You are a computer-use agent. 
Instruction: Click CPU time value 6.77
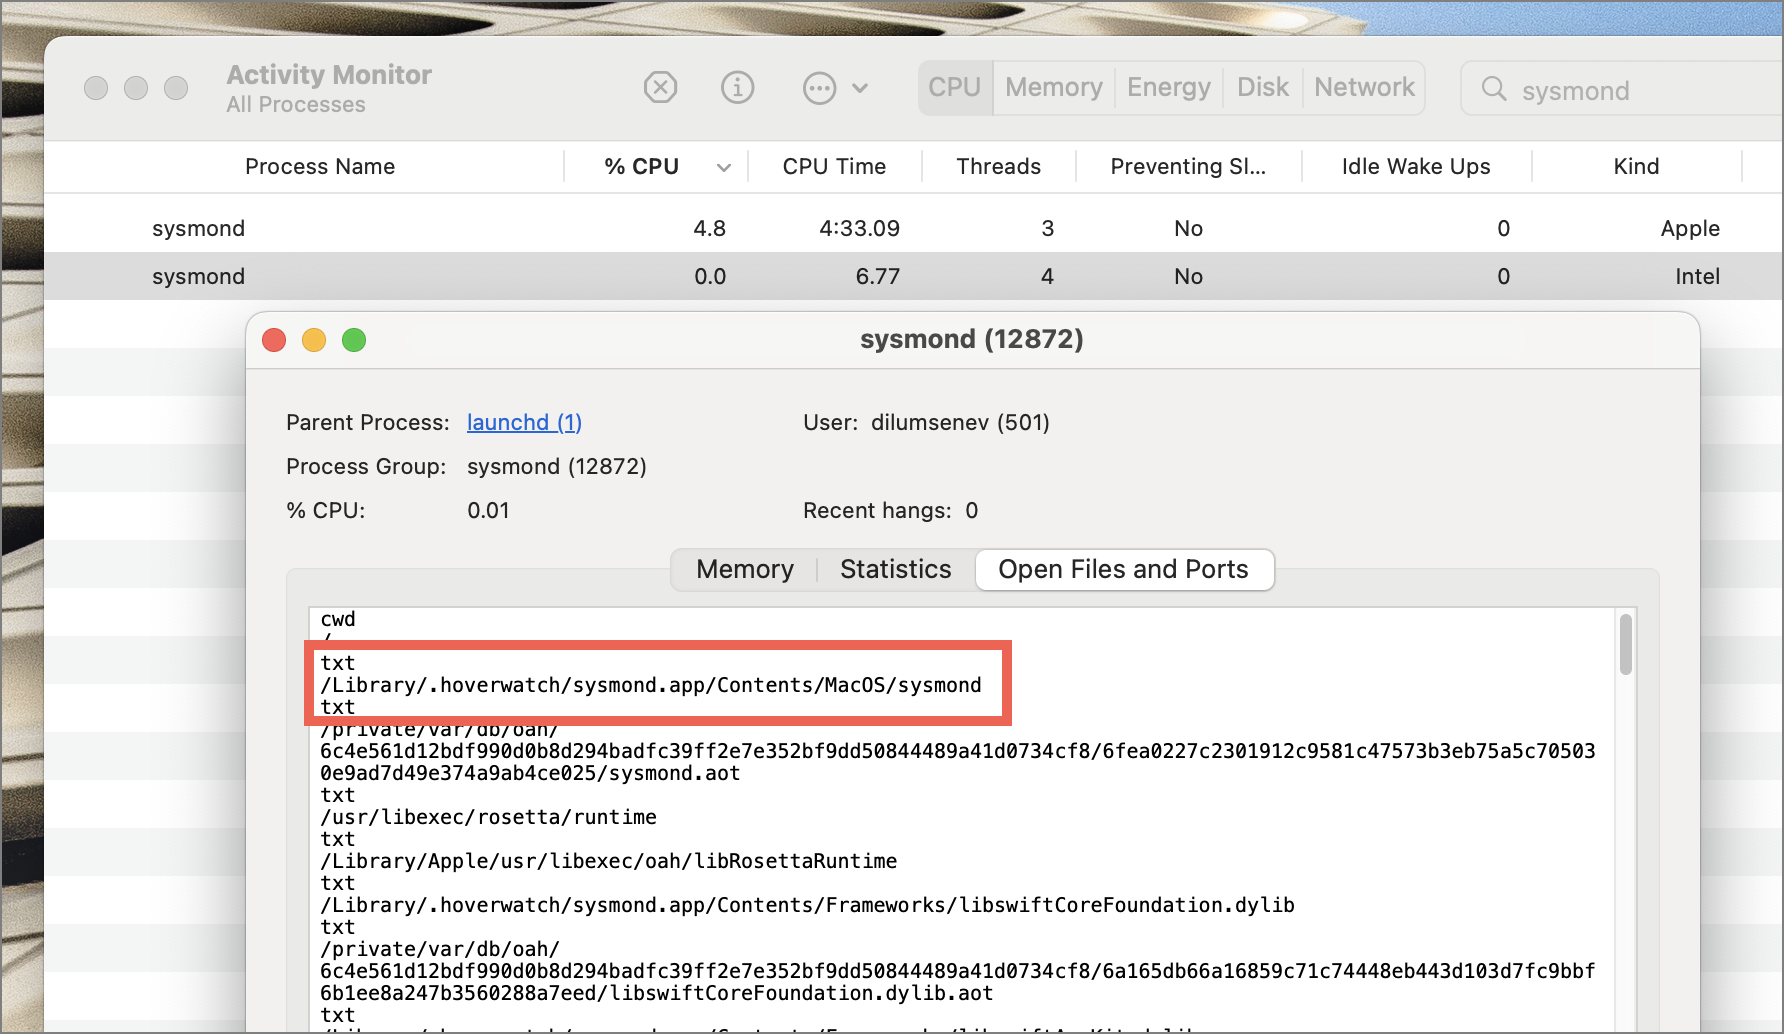pyautogui.click(x=877, y=276)
